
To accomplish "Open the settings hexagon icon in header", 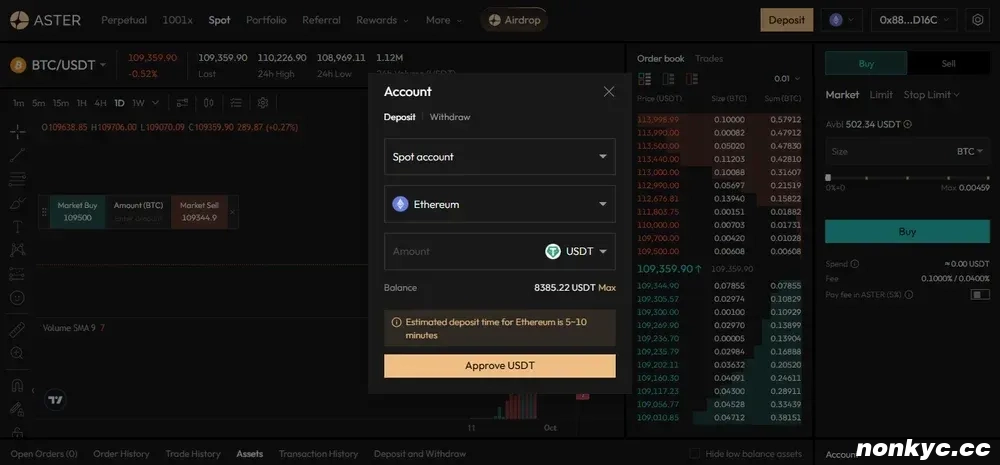I will click(977, 20).
